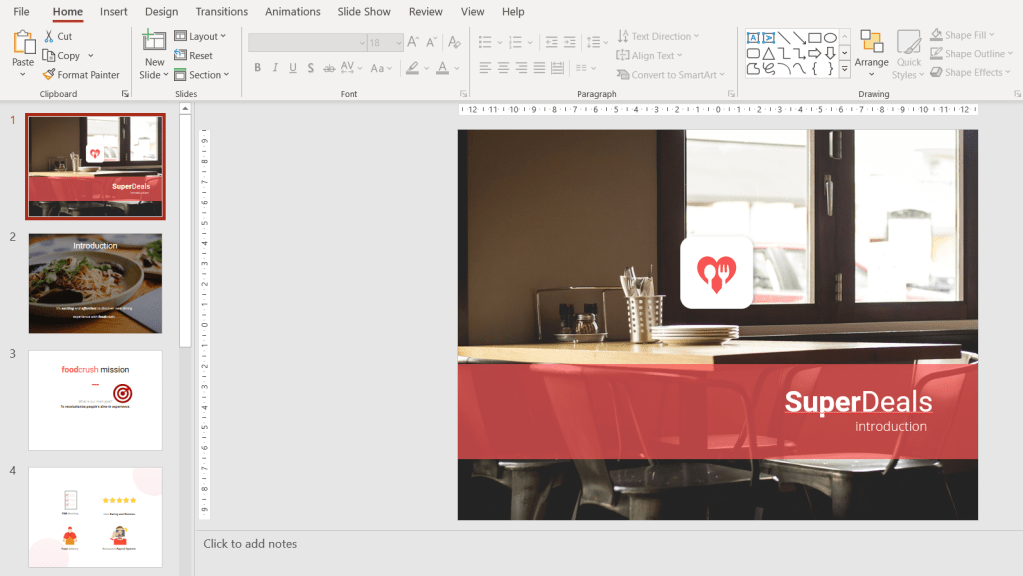The width and height of the screenshot is (1023, 576).
Task: Toggle underline text formatting
Action: tap(293, 69)
